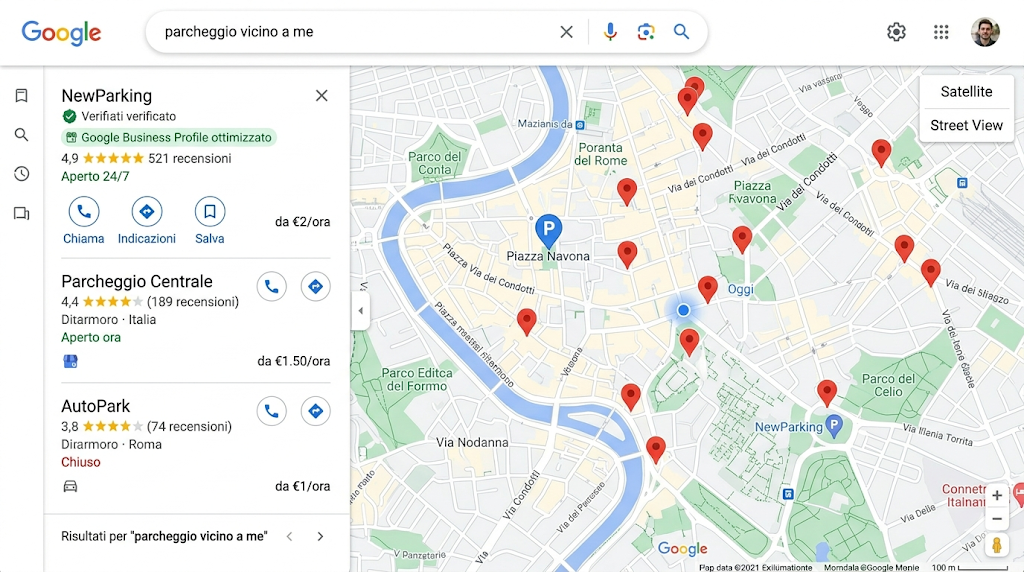Select the Street View pegman icon

(x=997, y=545)
